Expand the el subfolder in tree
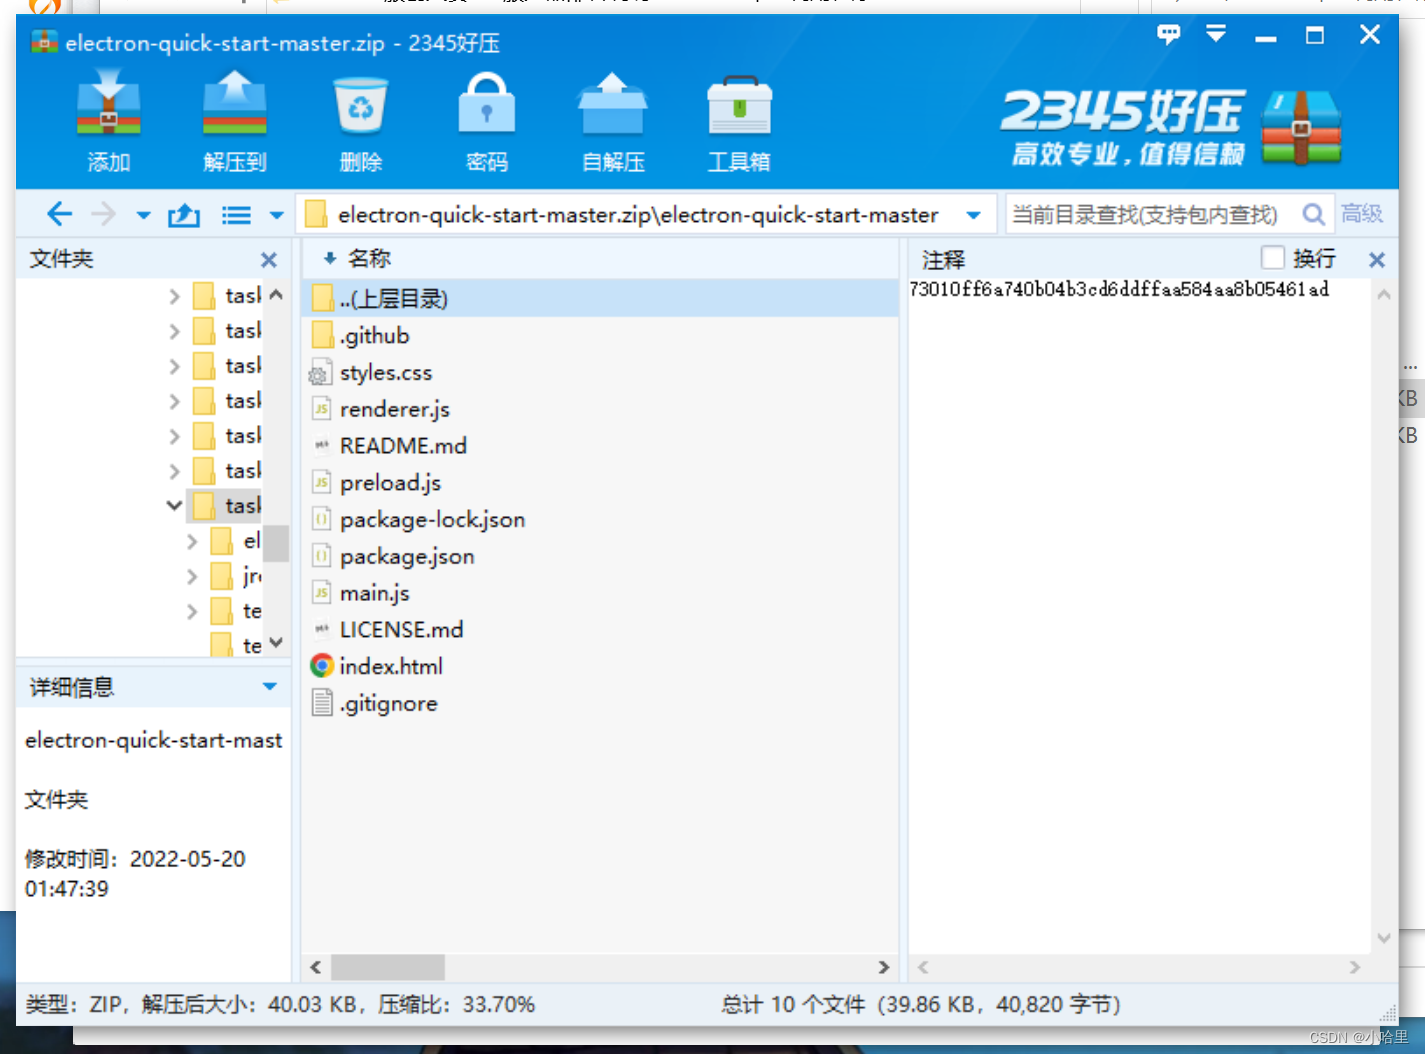Screen dimensions: 1425x1054 pyautogui.click(x=192, y=541)
